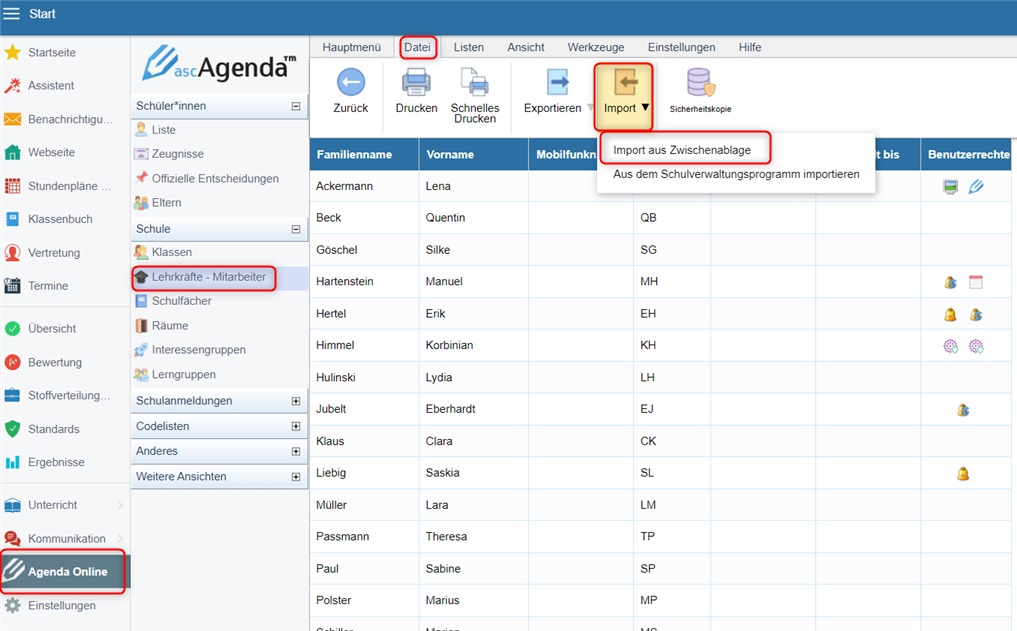
Task: Click the Drucken printer icon
Action: click(416, 83)
